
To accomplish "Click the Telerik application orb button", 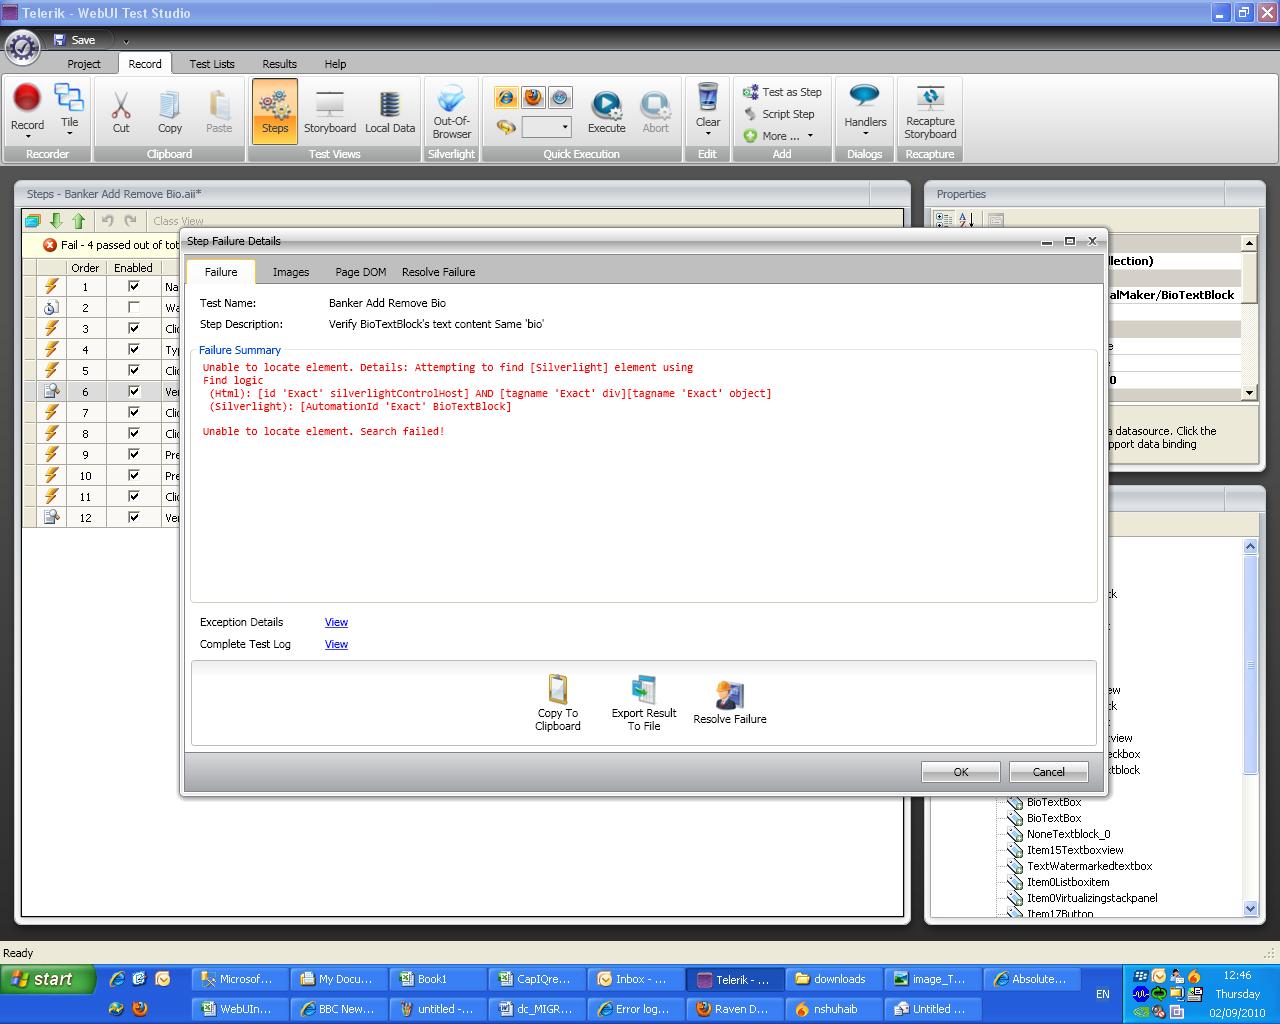I will point(22,46).
